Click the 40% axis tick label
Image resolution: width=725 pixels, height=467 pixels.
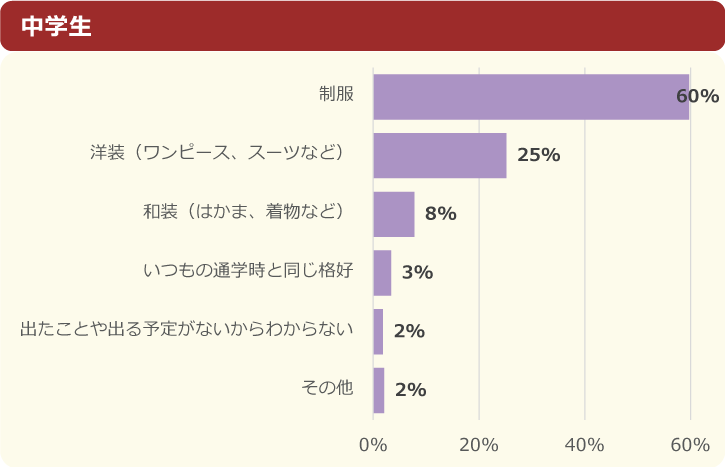584,445
